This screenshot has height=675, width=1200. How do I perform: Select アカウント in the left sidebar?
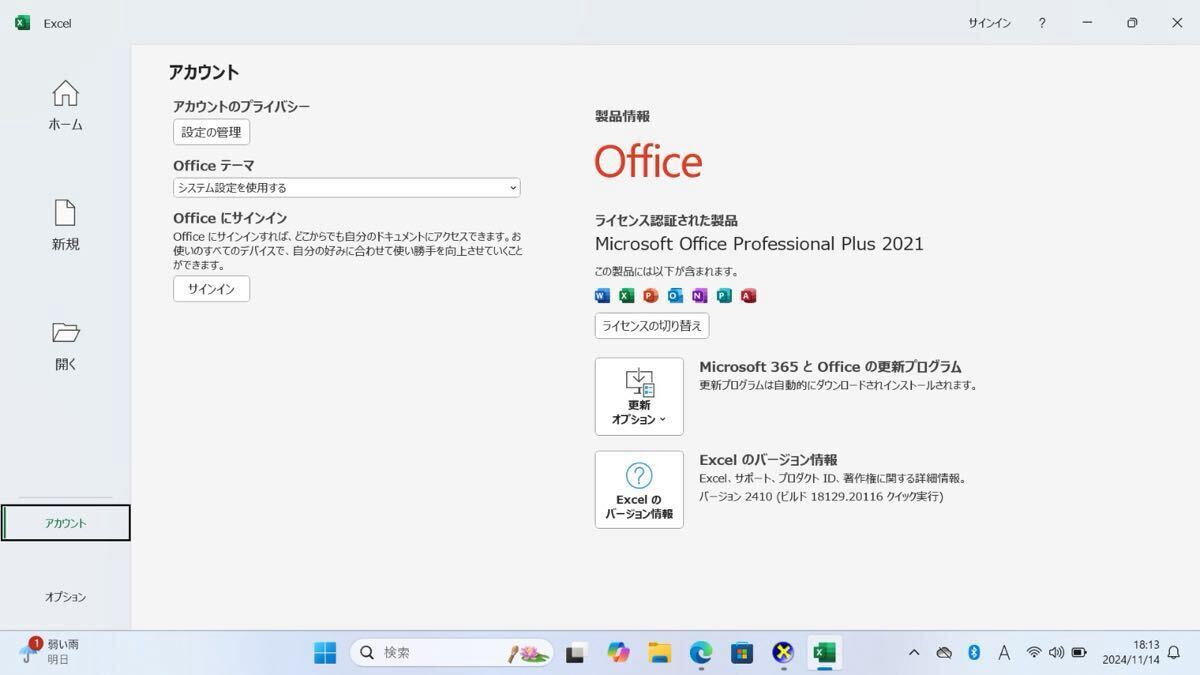point(66,523)
